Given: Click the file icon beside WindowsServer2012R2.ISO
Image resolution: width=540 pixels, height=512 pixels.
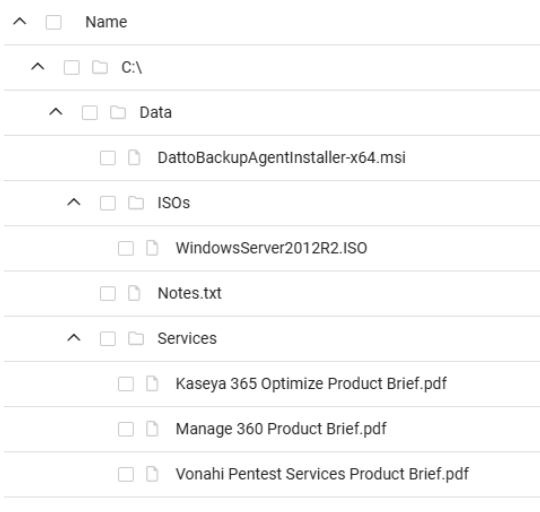Looking at the screenshot, I should tap(152, 248).
